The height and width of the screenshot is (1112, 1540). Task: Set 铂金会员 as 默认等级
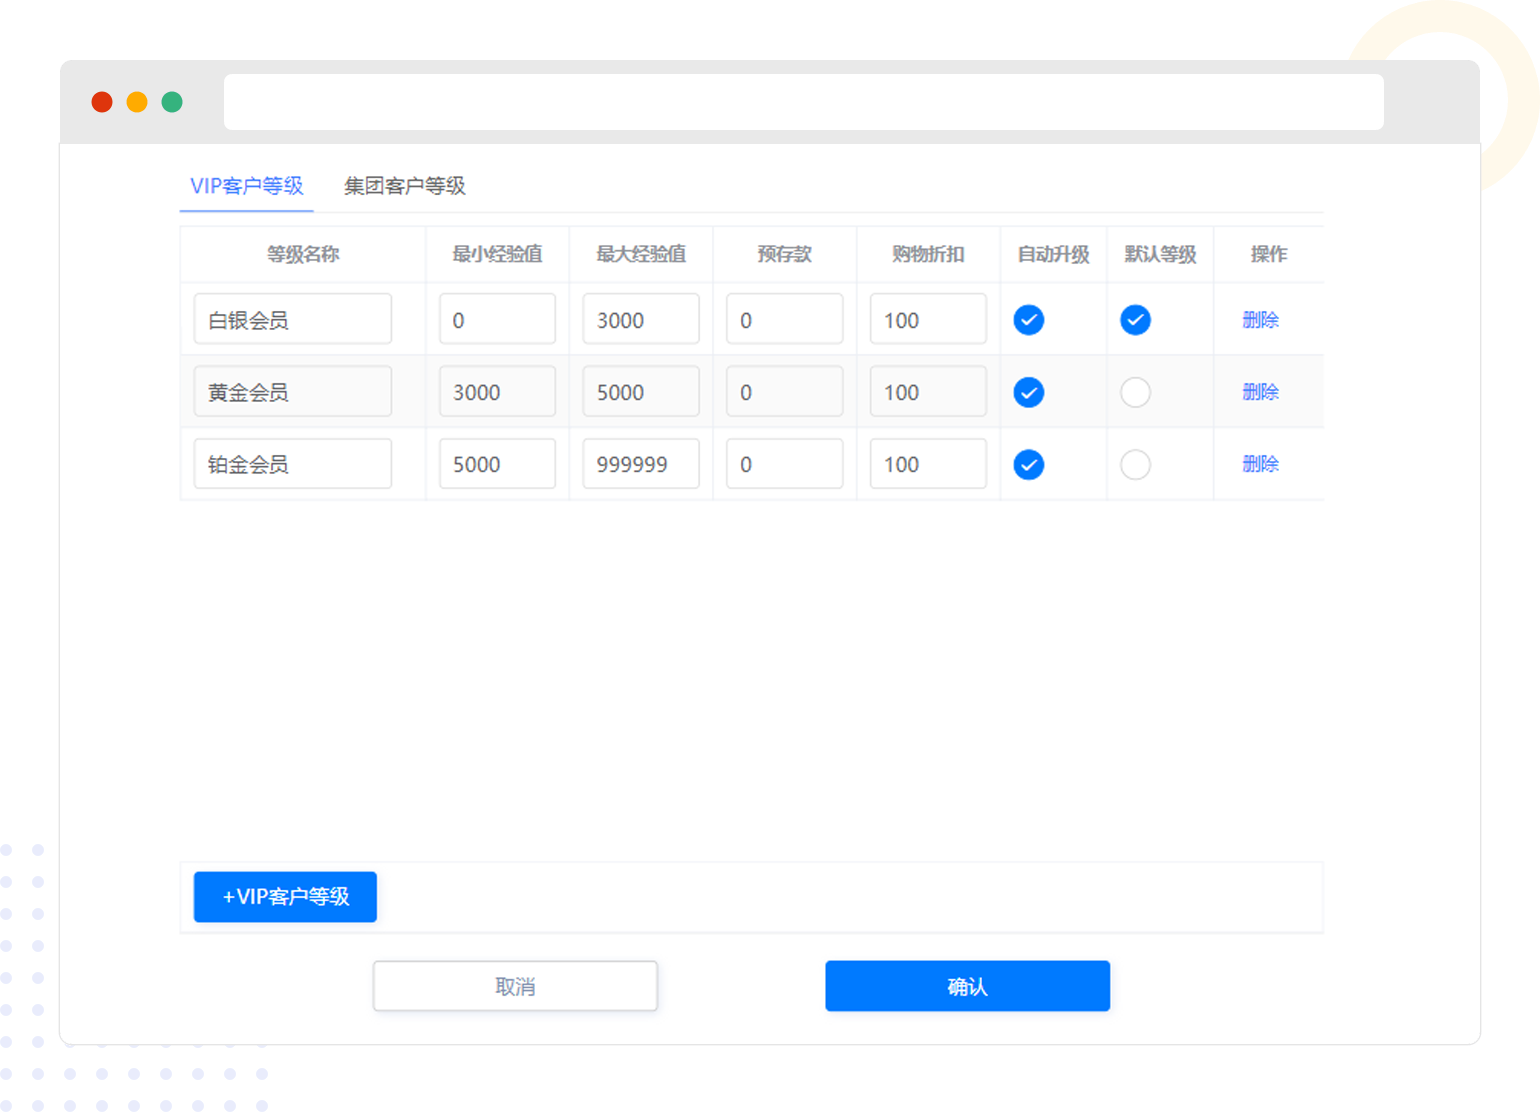[x=1135, y=464]
